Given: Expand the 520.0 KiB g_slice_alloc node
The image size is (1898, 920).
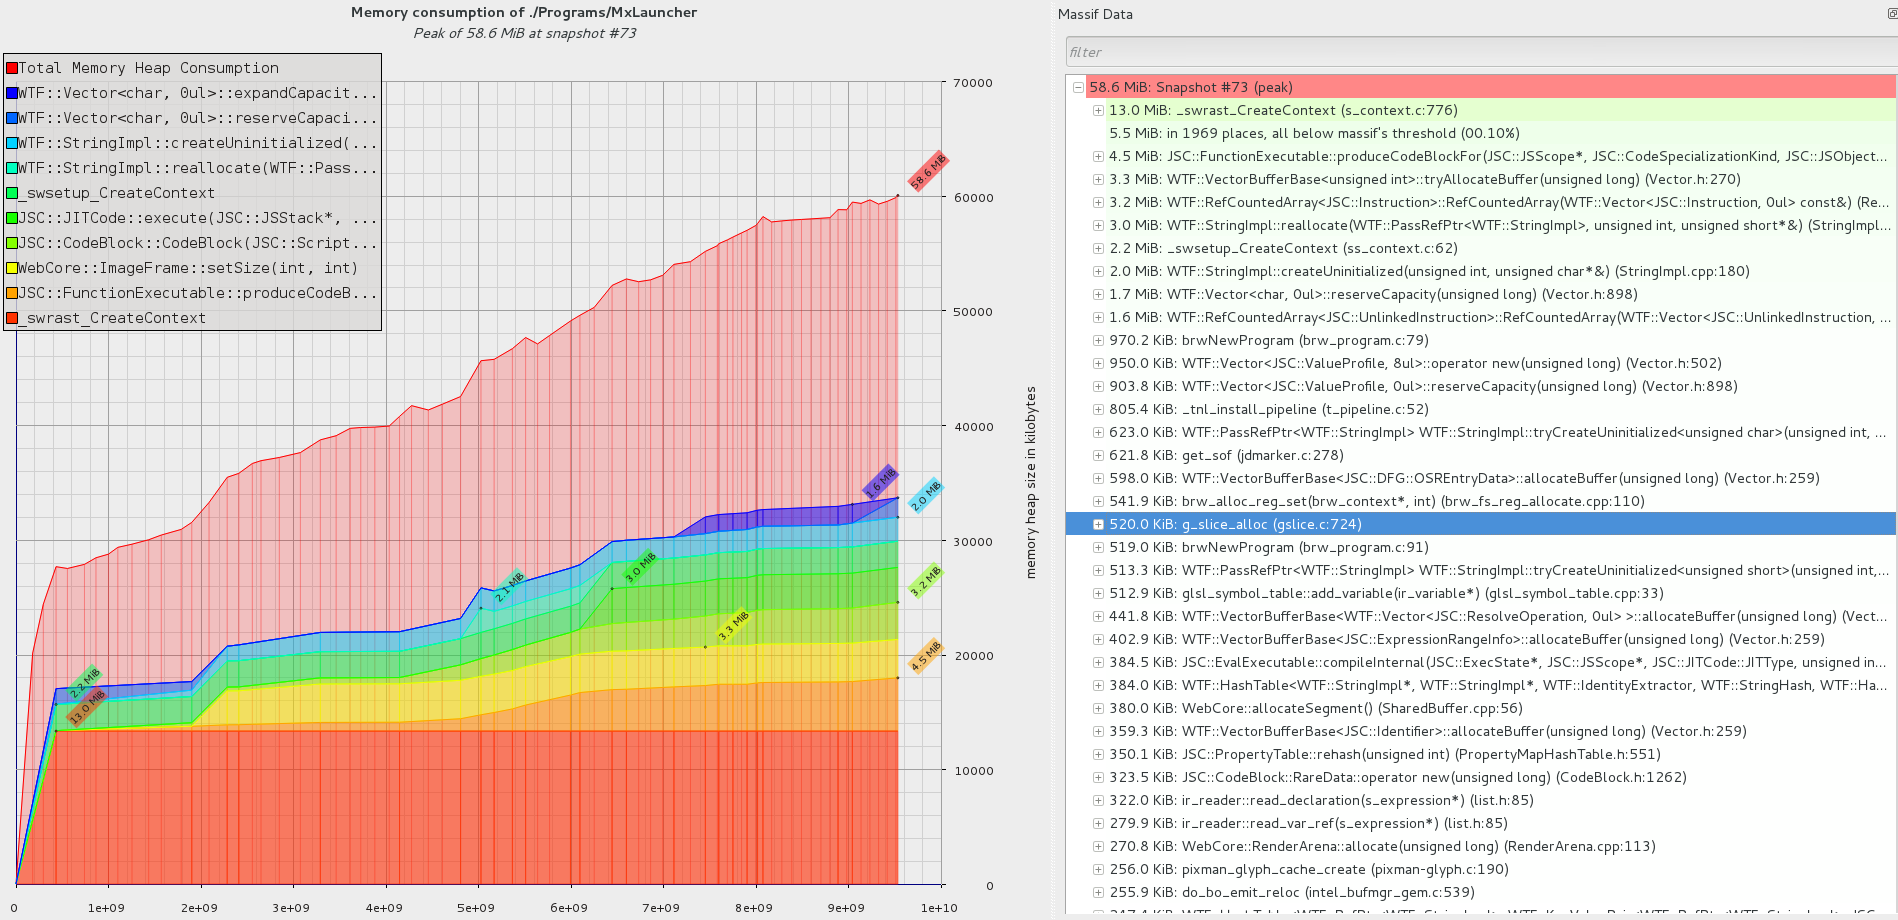Looking at the screenshot, I should coord(1098,525).
